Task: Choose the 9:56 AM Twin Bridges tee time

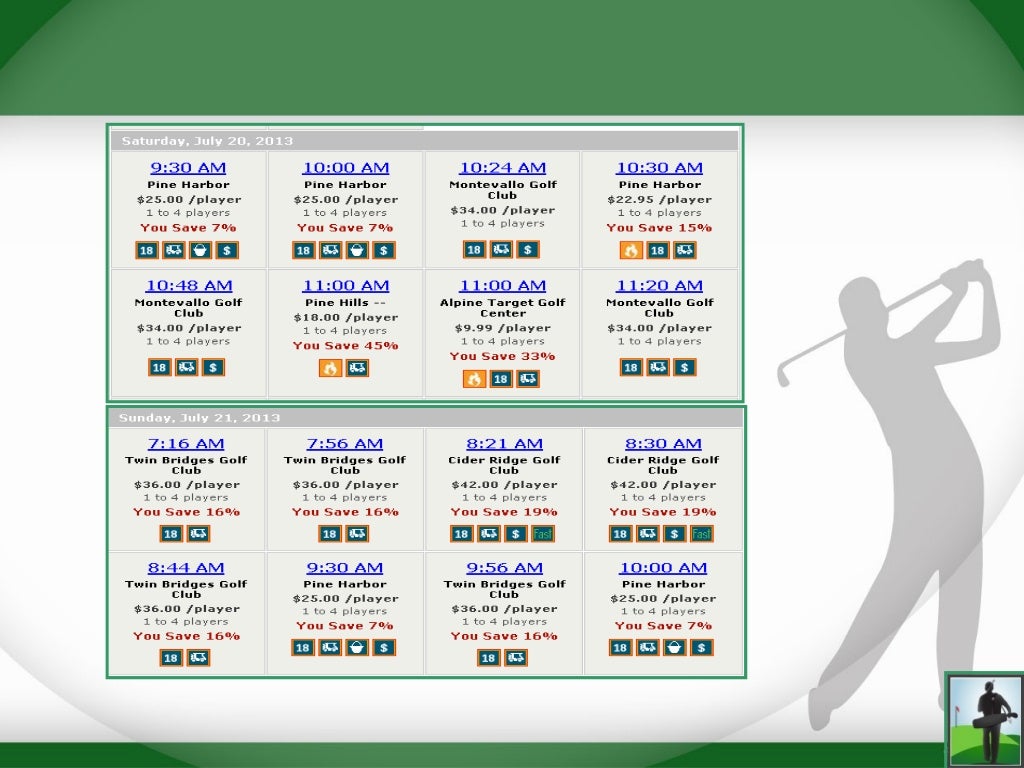Action: click(x=504, y=568)
